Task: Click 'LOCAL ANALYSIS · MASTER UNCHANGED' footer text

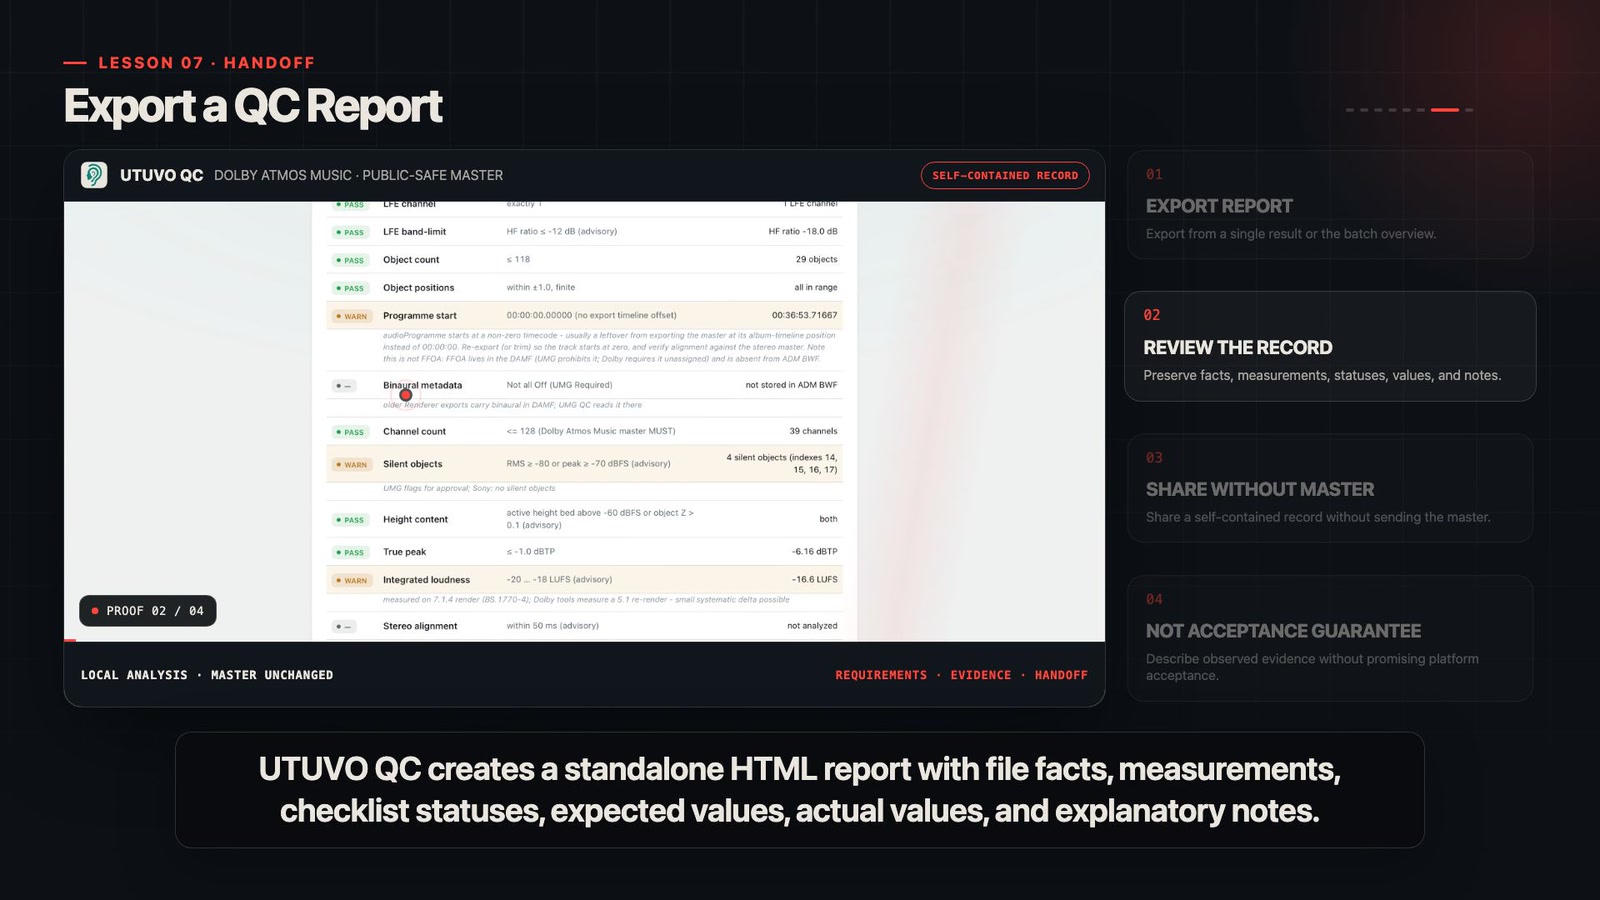Action: tap(207, 676)
